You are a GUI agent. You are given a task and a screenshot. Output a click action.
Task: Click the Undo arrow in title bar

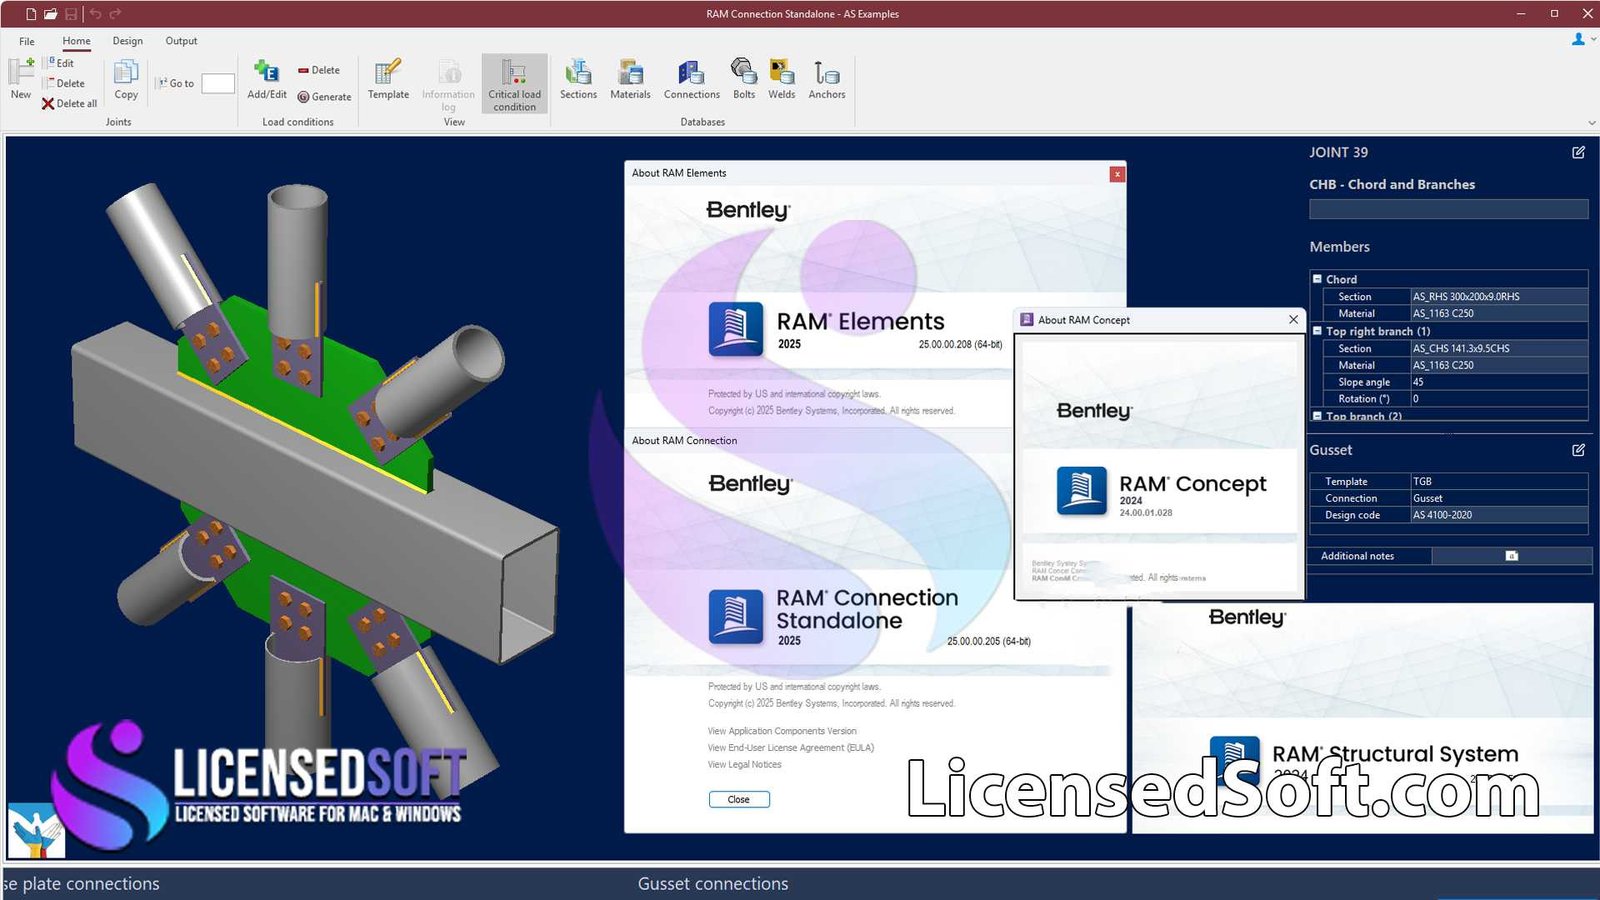[x=96, y=14]
